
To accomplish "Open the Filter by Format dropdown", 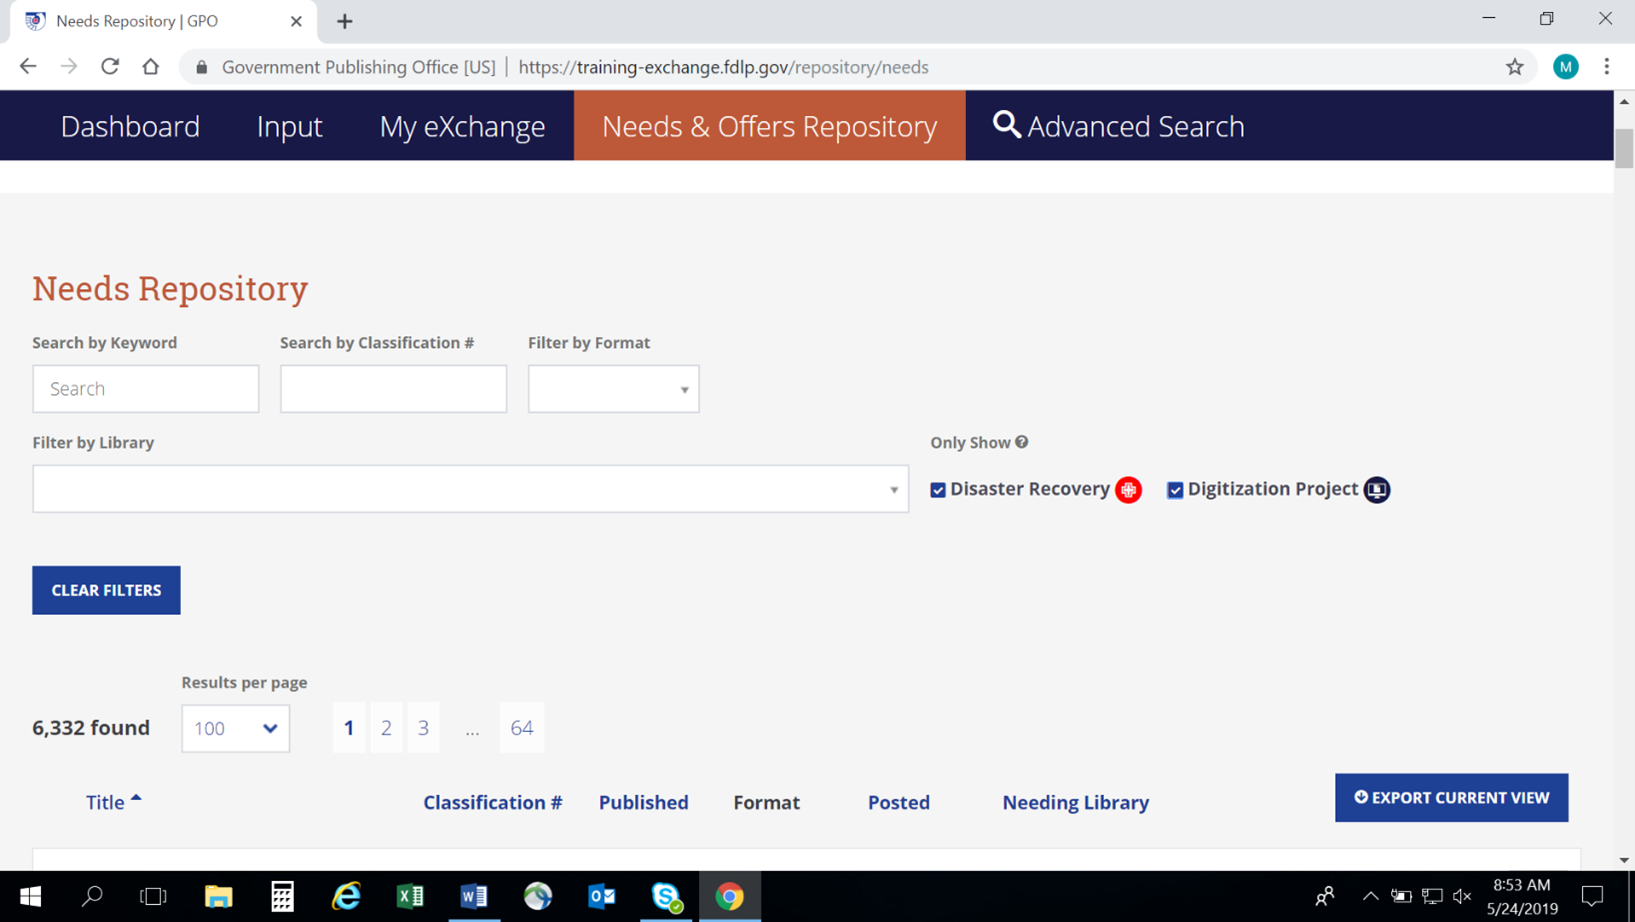I will (614, 389).
